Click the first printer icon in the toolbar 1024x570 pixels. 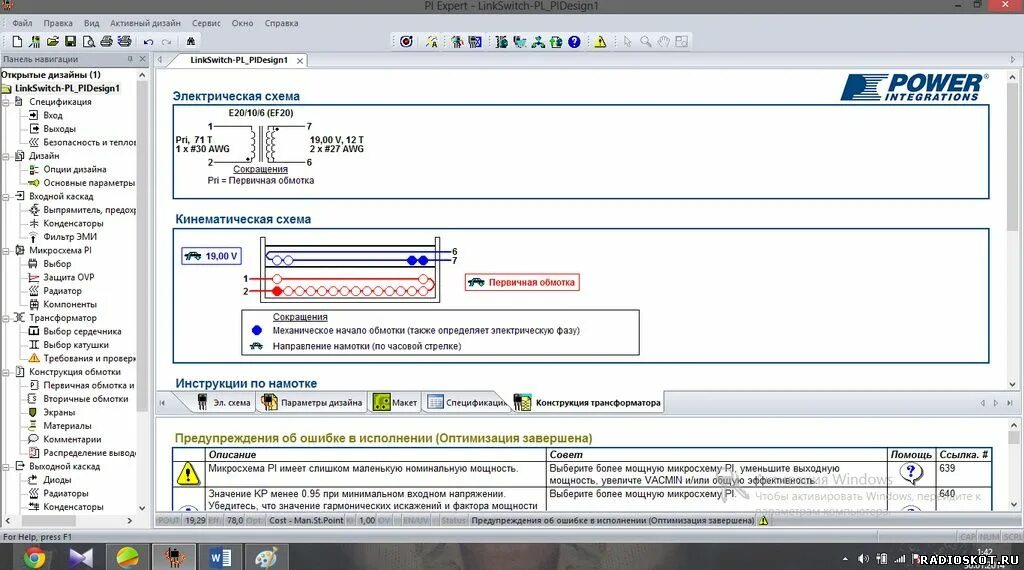click(106, 42)
